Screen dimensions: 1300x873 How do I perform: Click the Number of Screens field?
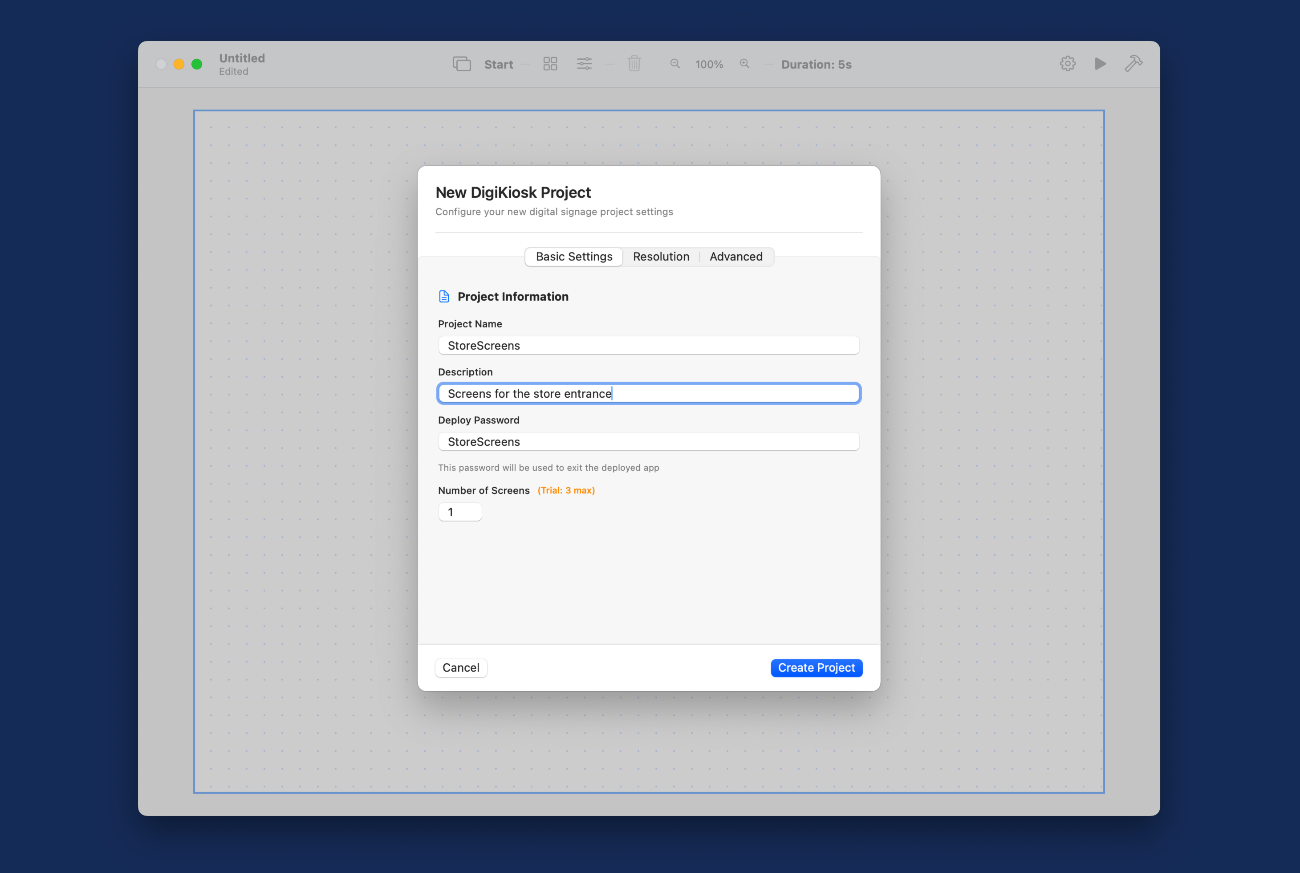point(460,512)
